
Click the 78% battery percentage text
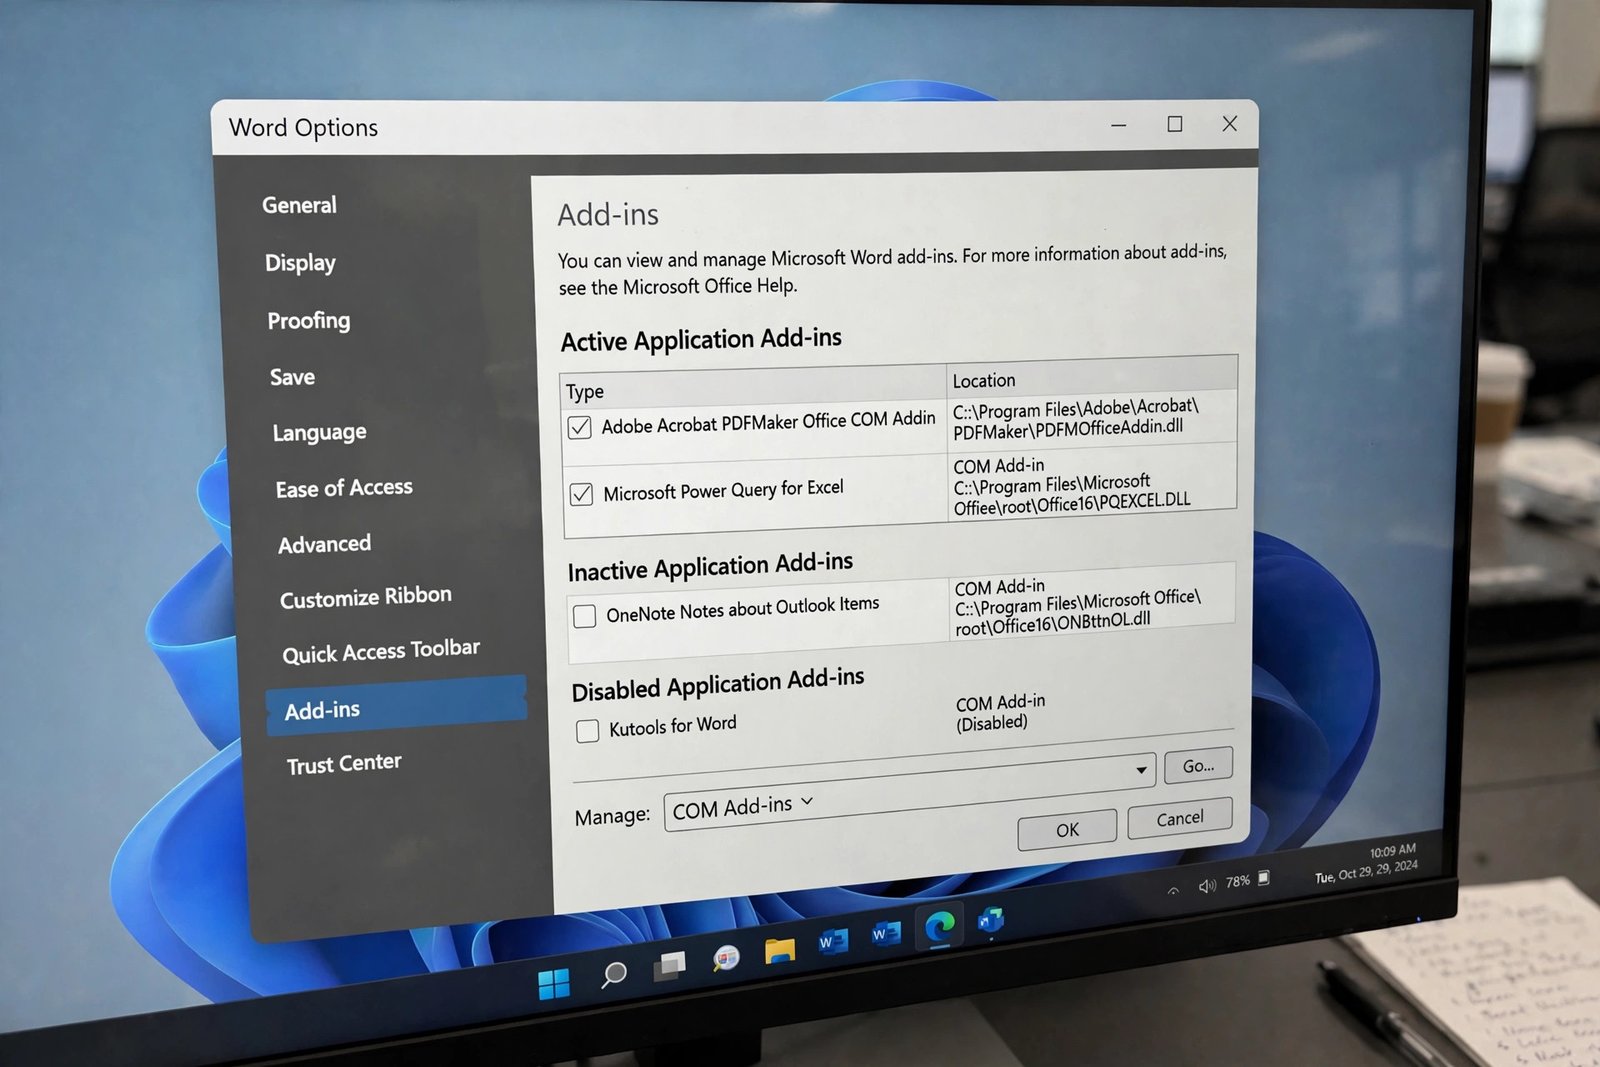(1238, 881)
